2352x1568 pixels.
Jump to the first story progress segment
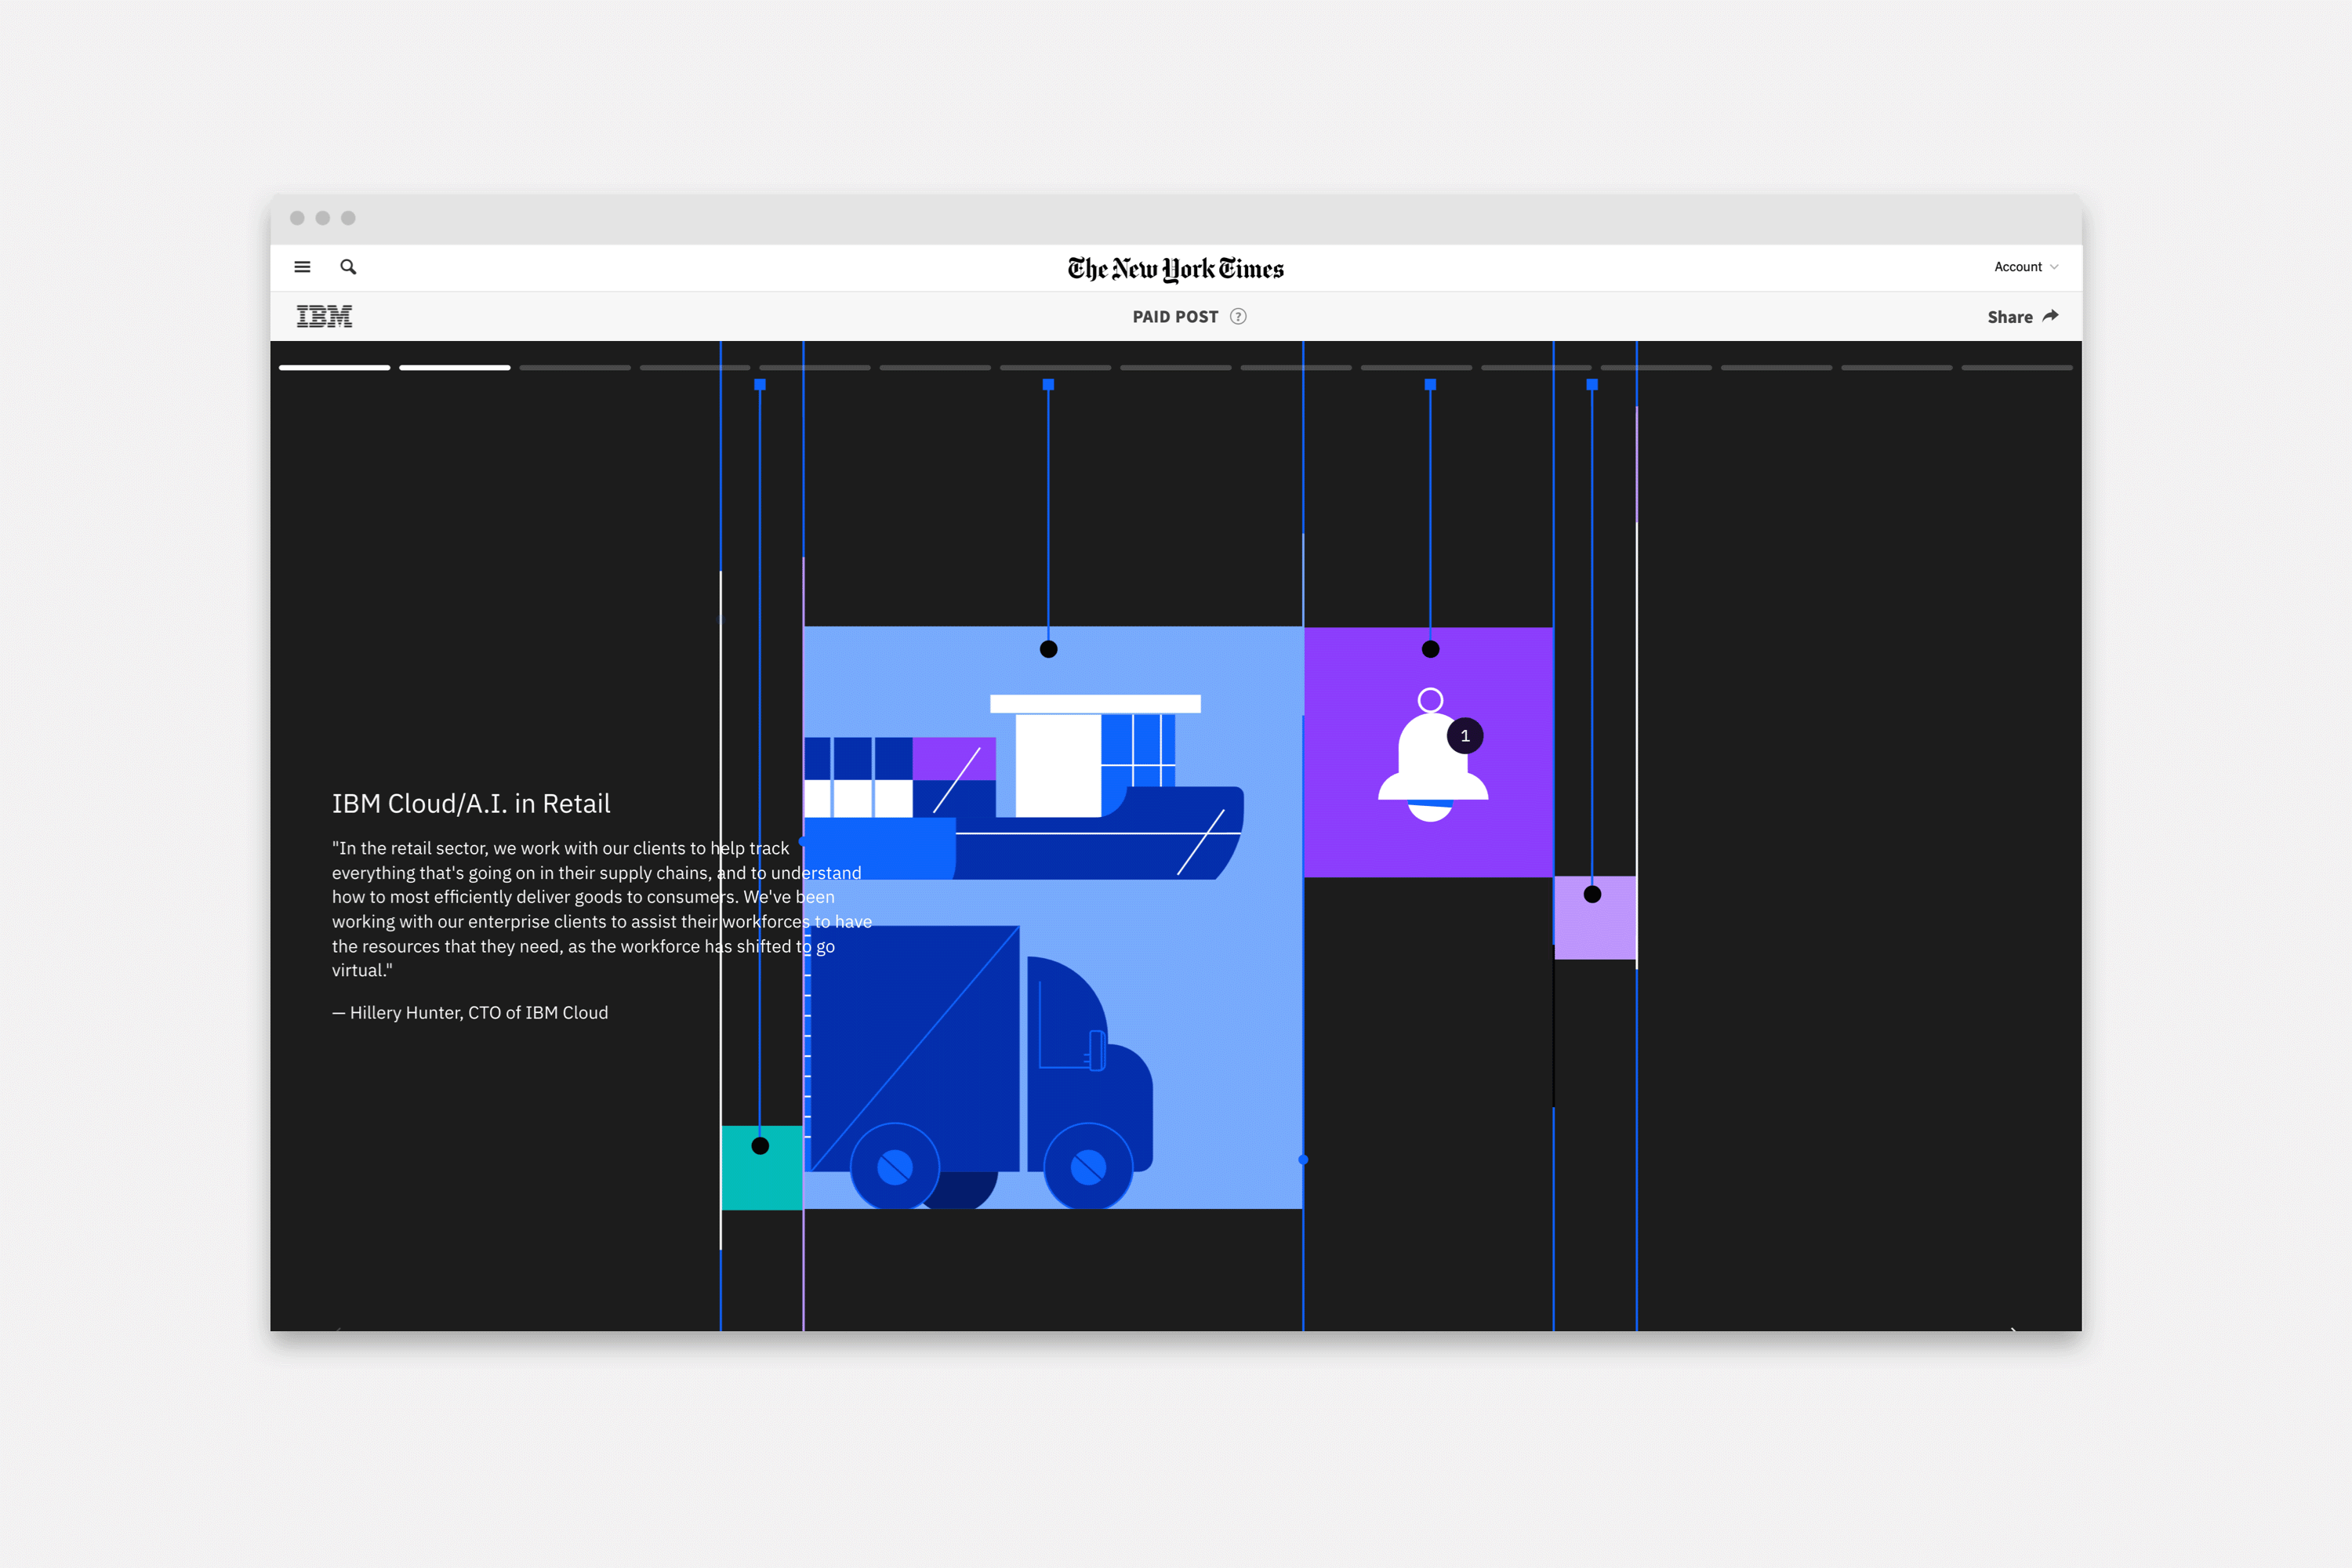point(334,368)
